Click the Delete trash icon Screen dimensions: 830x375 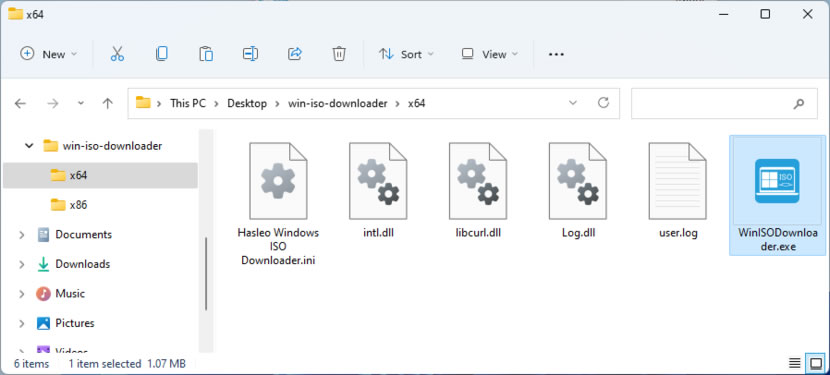339,53
